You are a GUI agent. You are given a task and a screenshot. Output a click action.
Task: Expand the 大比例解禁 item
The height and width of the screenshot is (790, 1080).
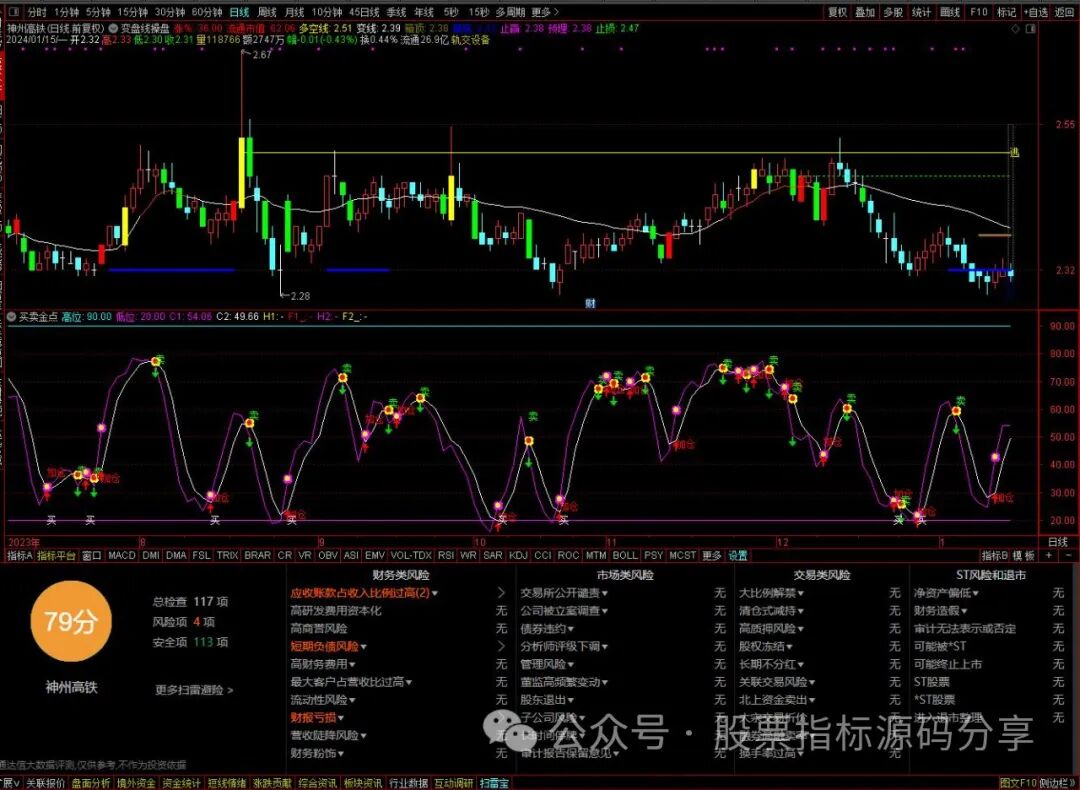[x=771, y=592]
